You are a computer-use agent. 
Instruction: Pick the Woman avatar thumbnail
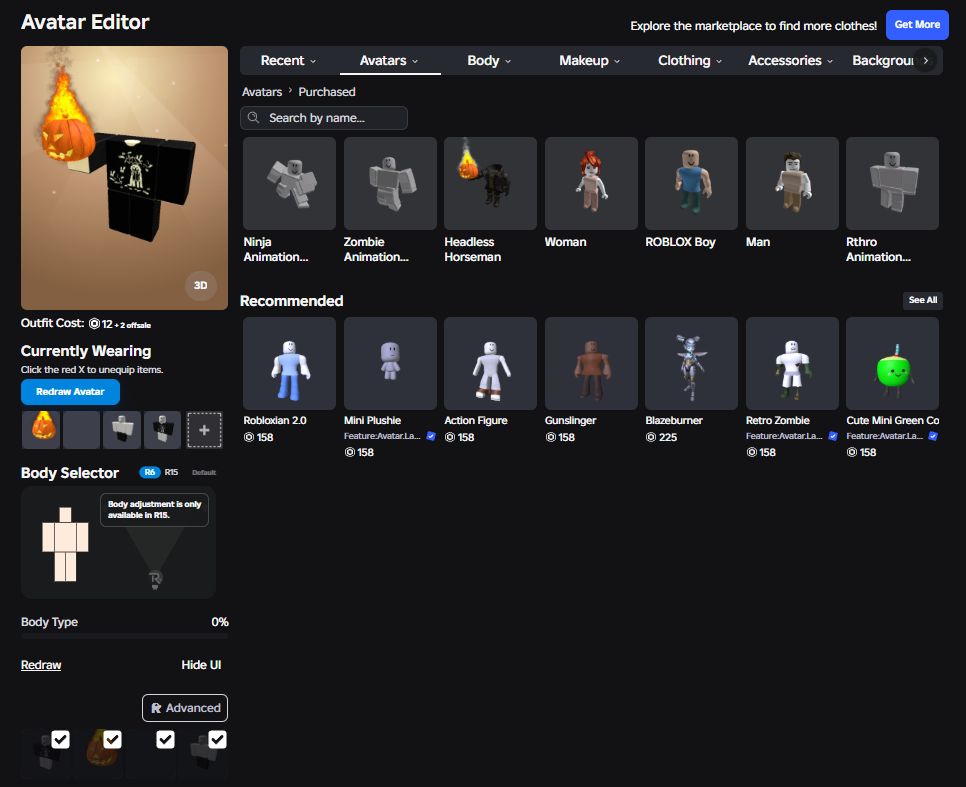click(591, 183)
